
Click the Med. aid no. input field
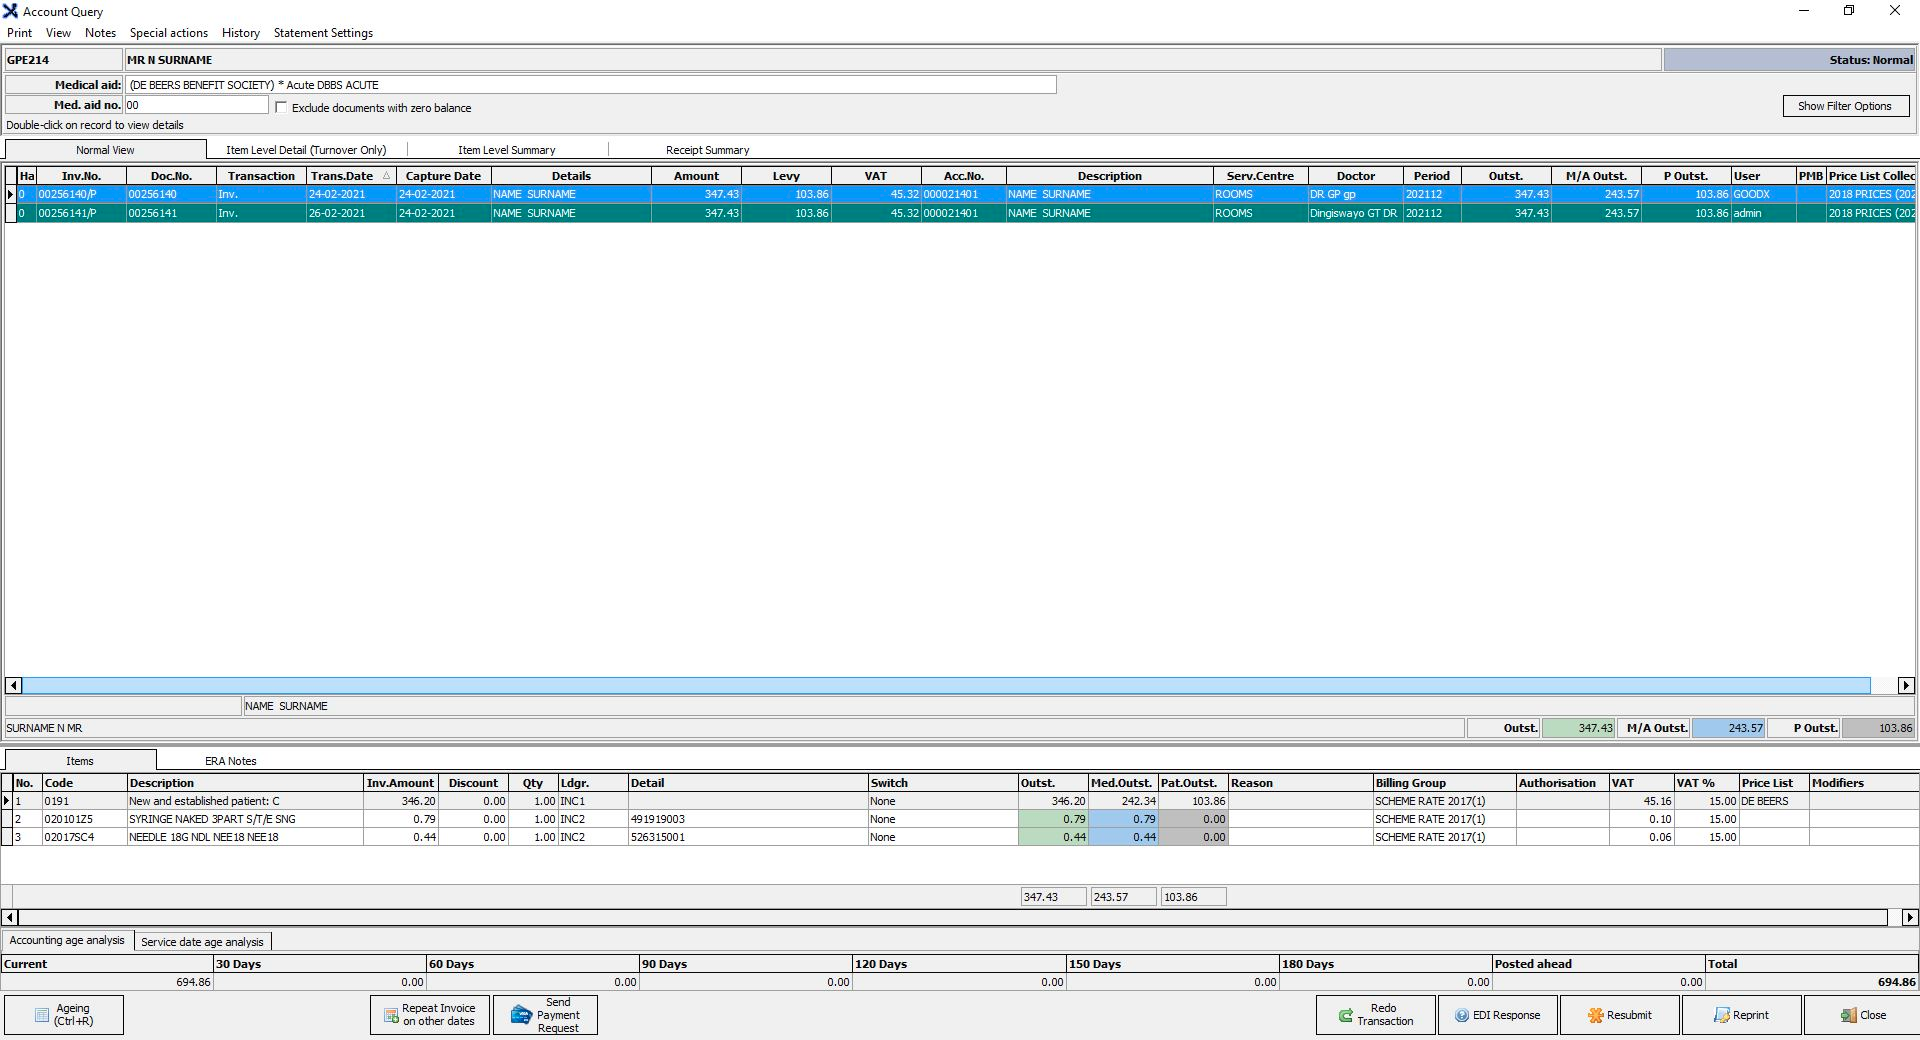(196, 105)
